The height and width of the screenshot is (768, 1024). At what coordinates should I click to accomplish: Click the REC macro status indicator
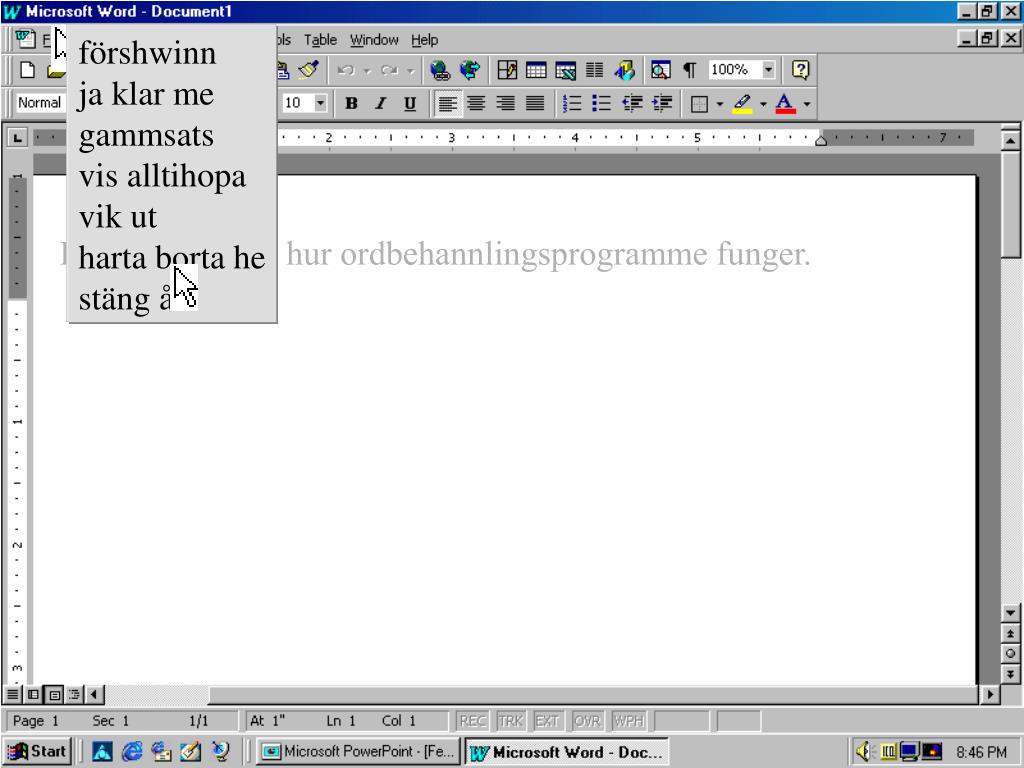(x=473, y=721)
